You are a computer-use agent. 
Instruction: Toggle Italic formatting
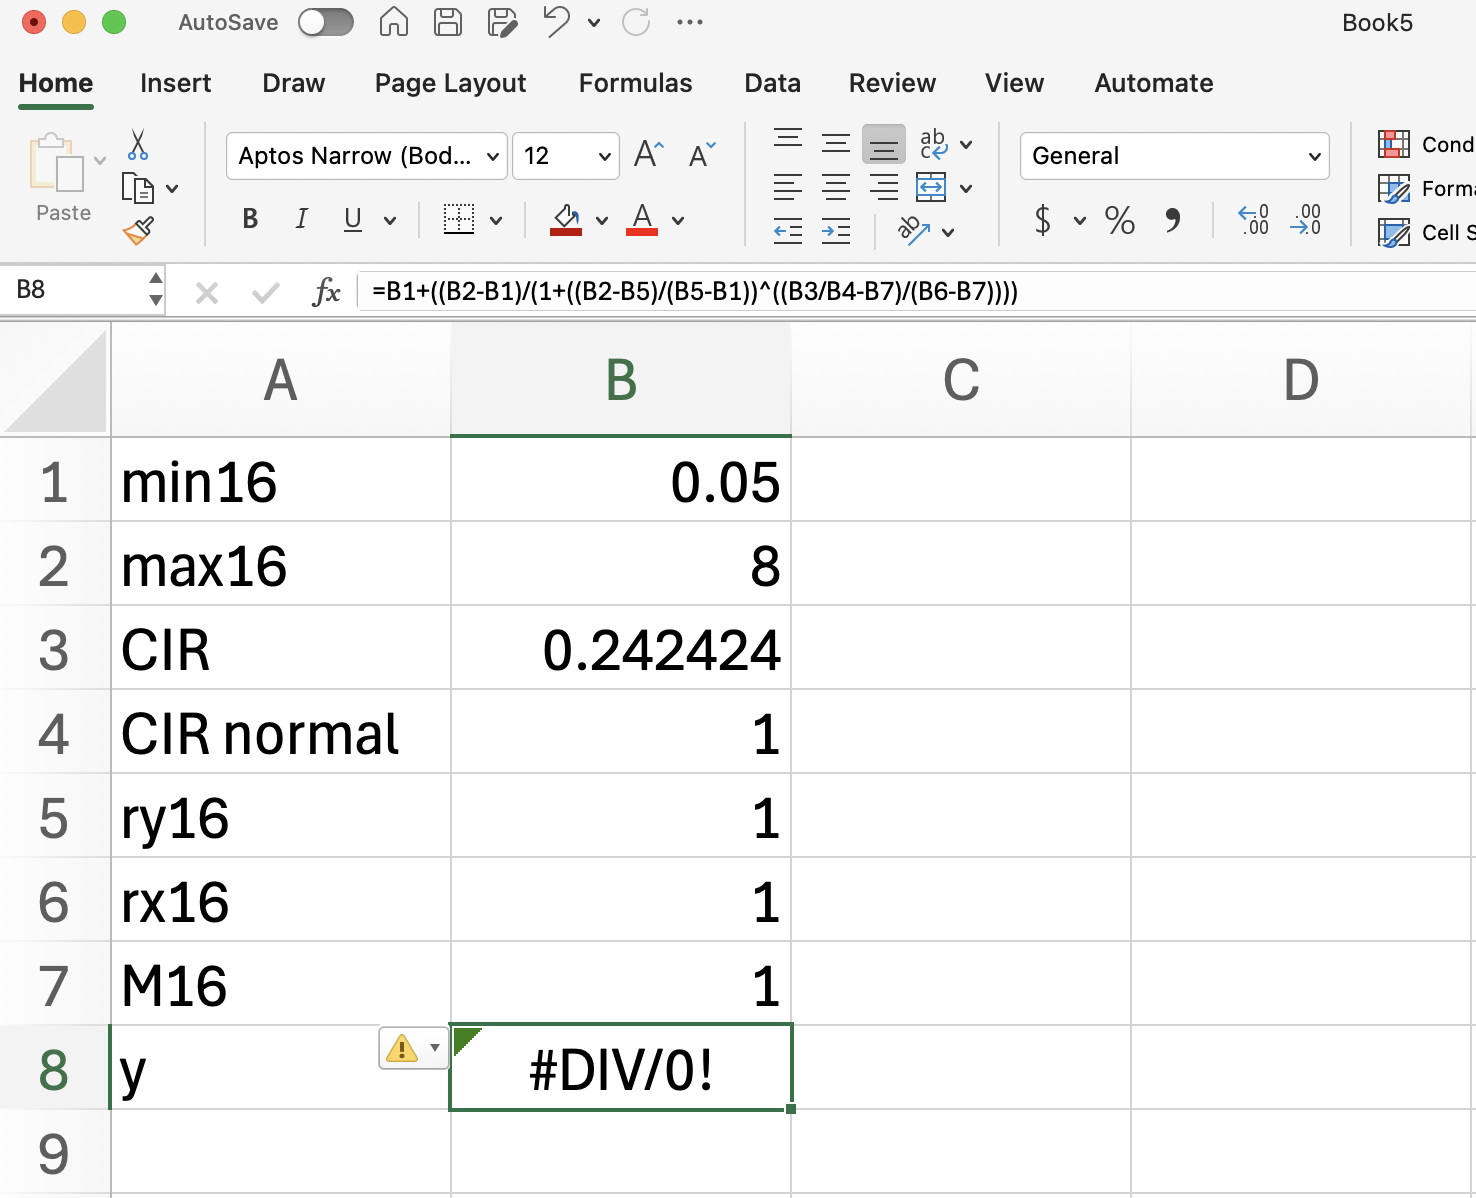coord(301,219)
